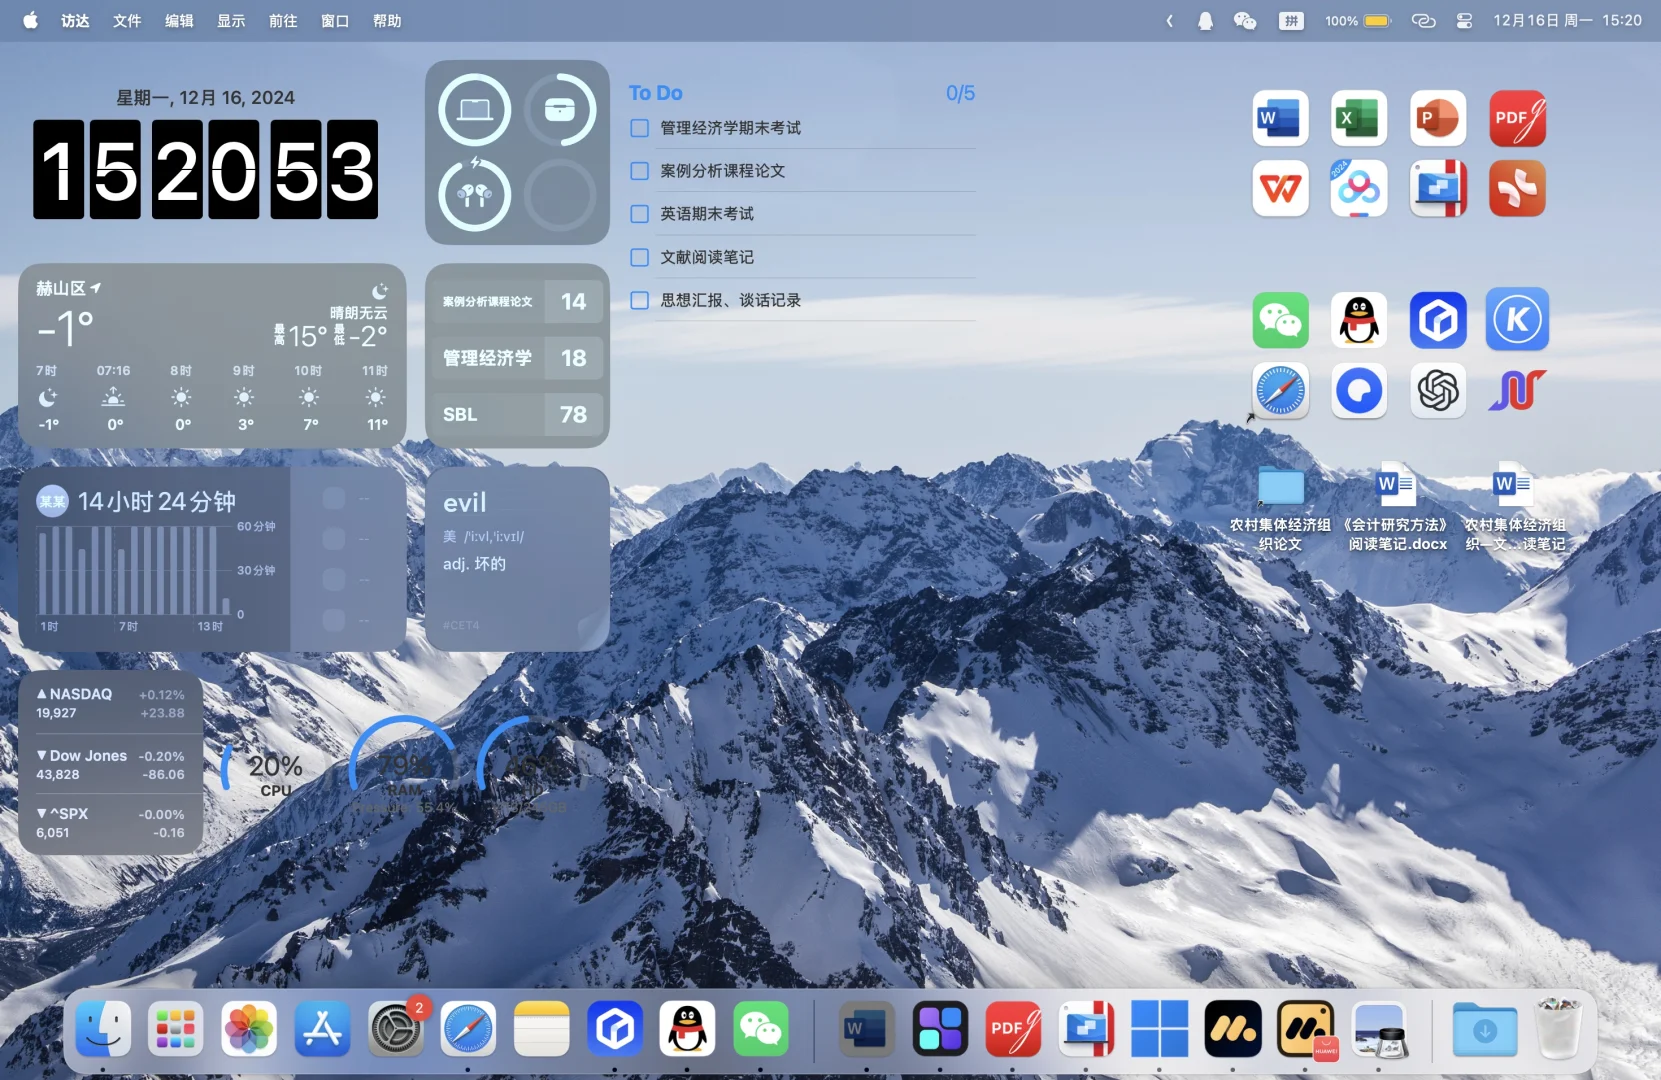Check off 案例分析课程论文 in To Do
1661x1080 pixels.
(640, 171)
